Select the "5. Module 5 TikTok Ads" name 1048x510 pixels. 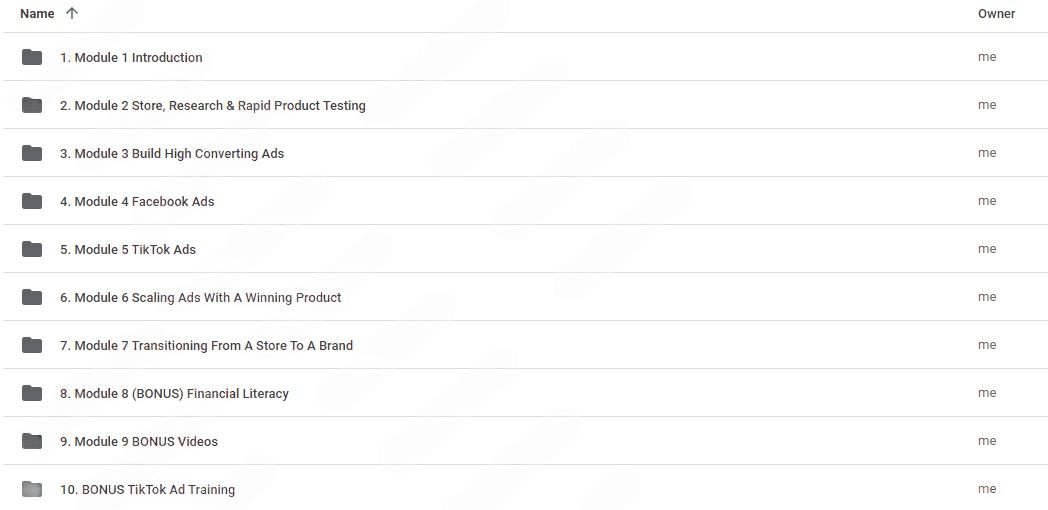128,250
